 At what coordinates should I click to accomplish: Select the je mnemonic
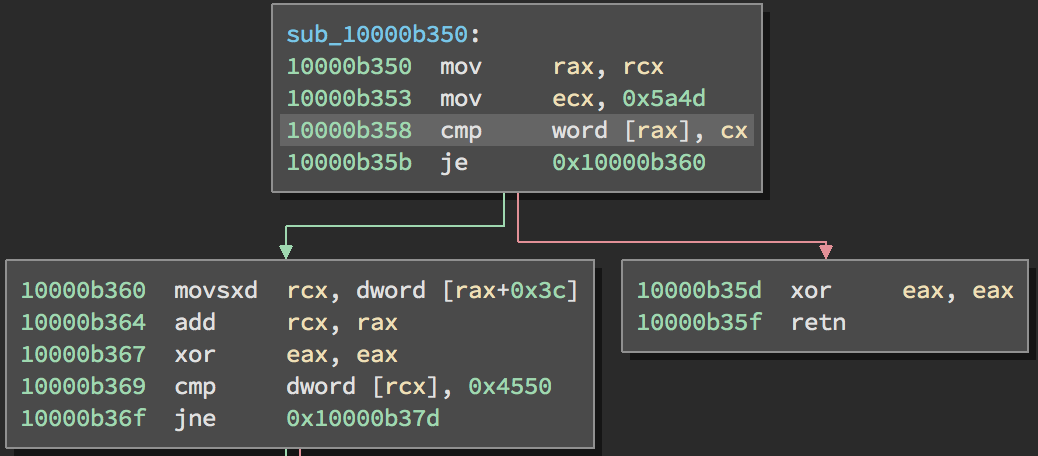[x=452, y=163]
